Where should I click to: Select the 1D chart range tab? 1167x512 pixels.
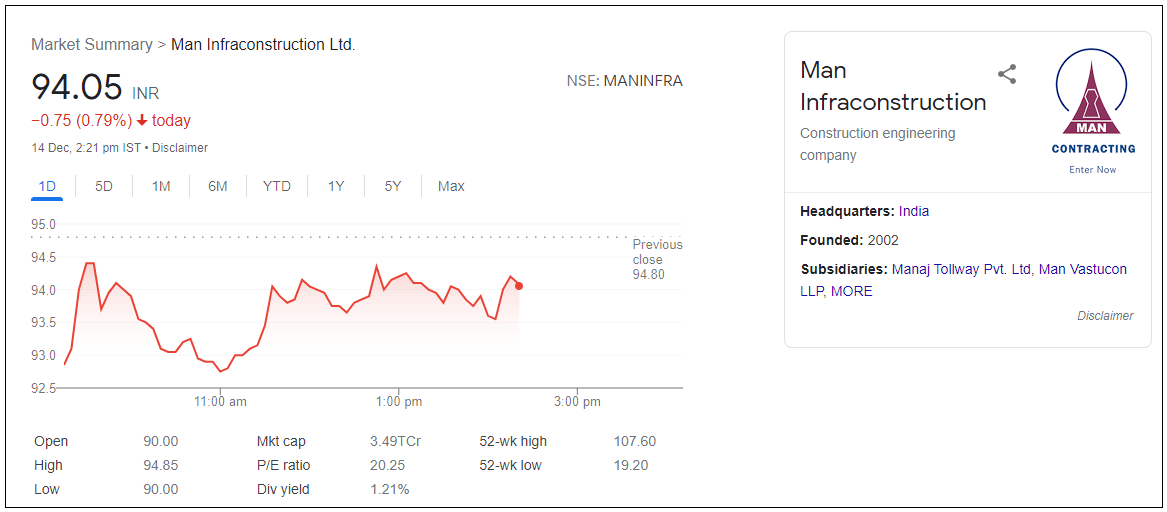[47, 186]
